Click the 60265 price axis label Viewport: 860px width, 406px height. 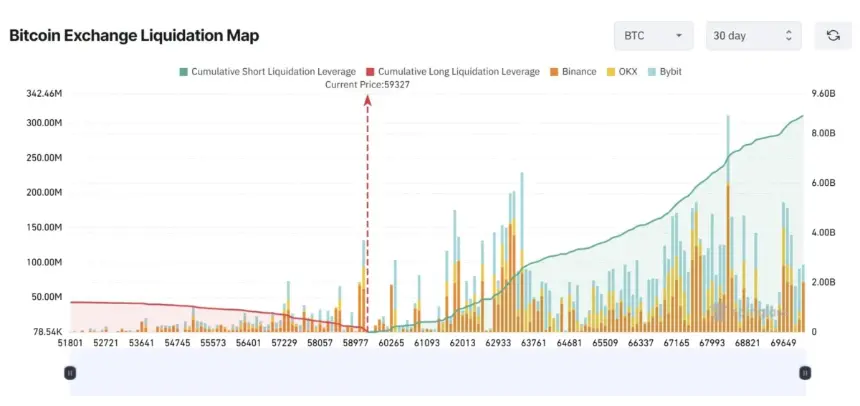(391, 343)
